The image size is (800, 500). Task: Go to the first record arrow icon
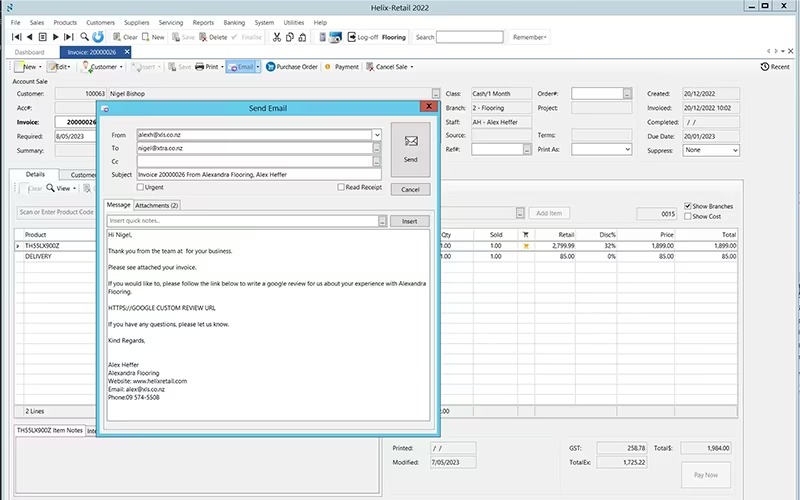tap(17, 37)
